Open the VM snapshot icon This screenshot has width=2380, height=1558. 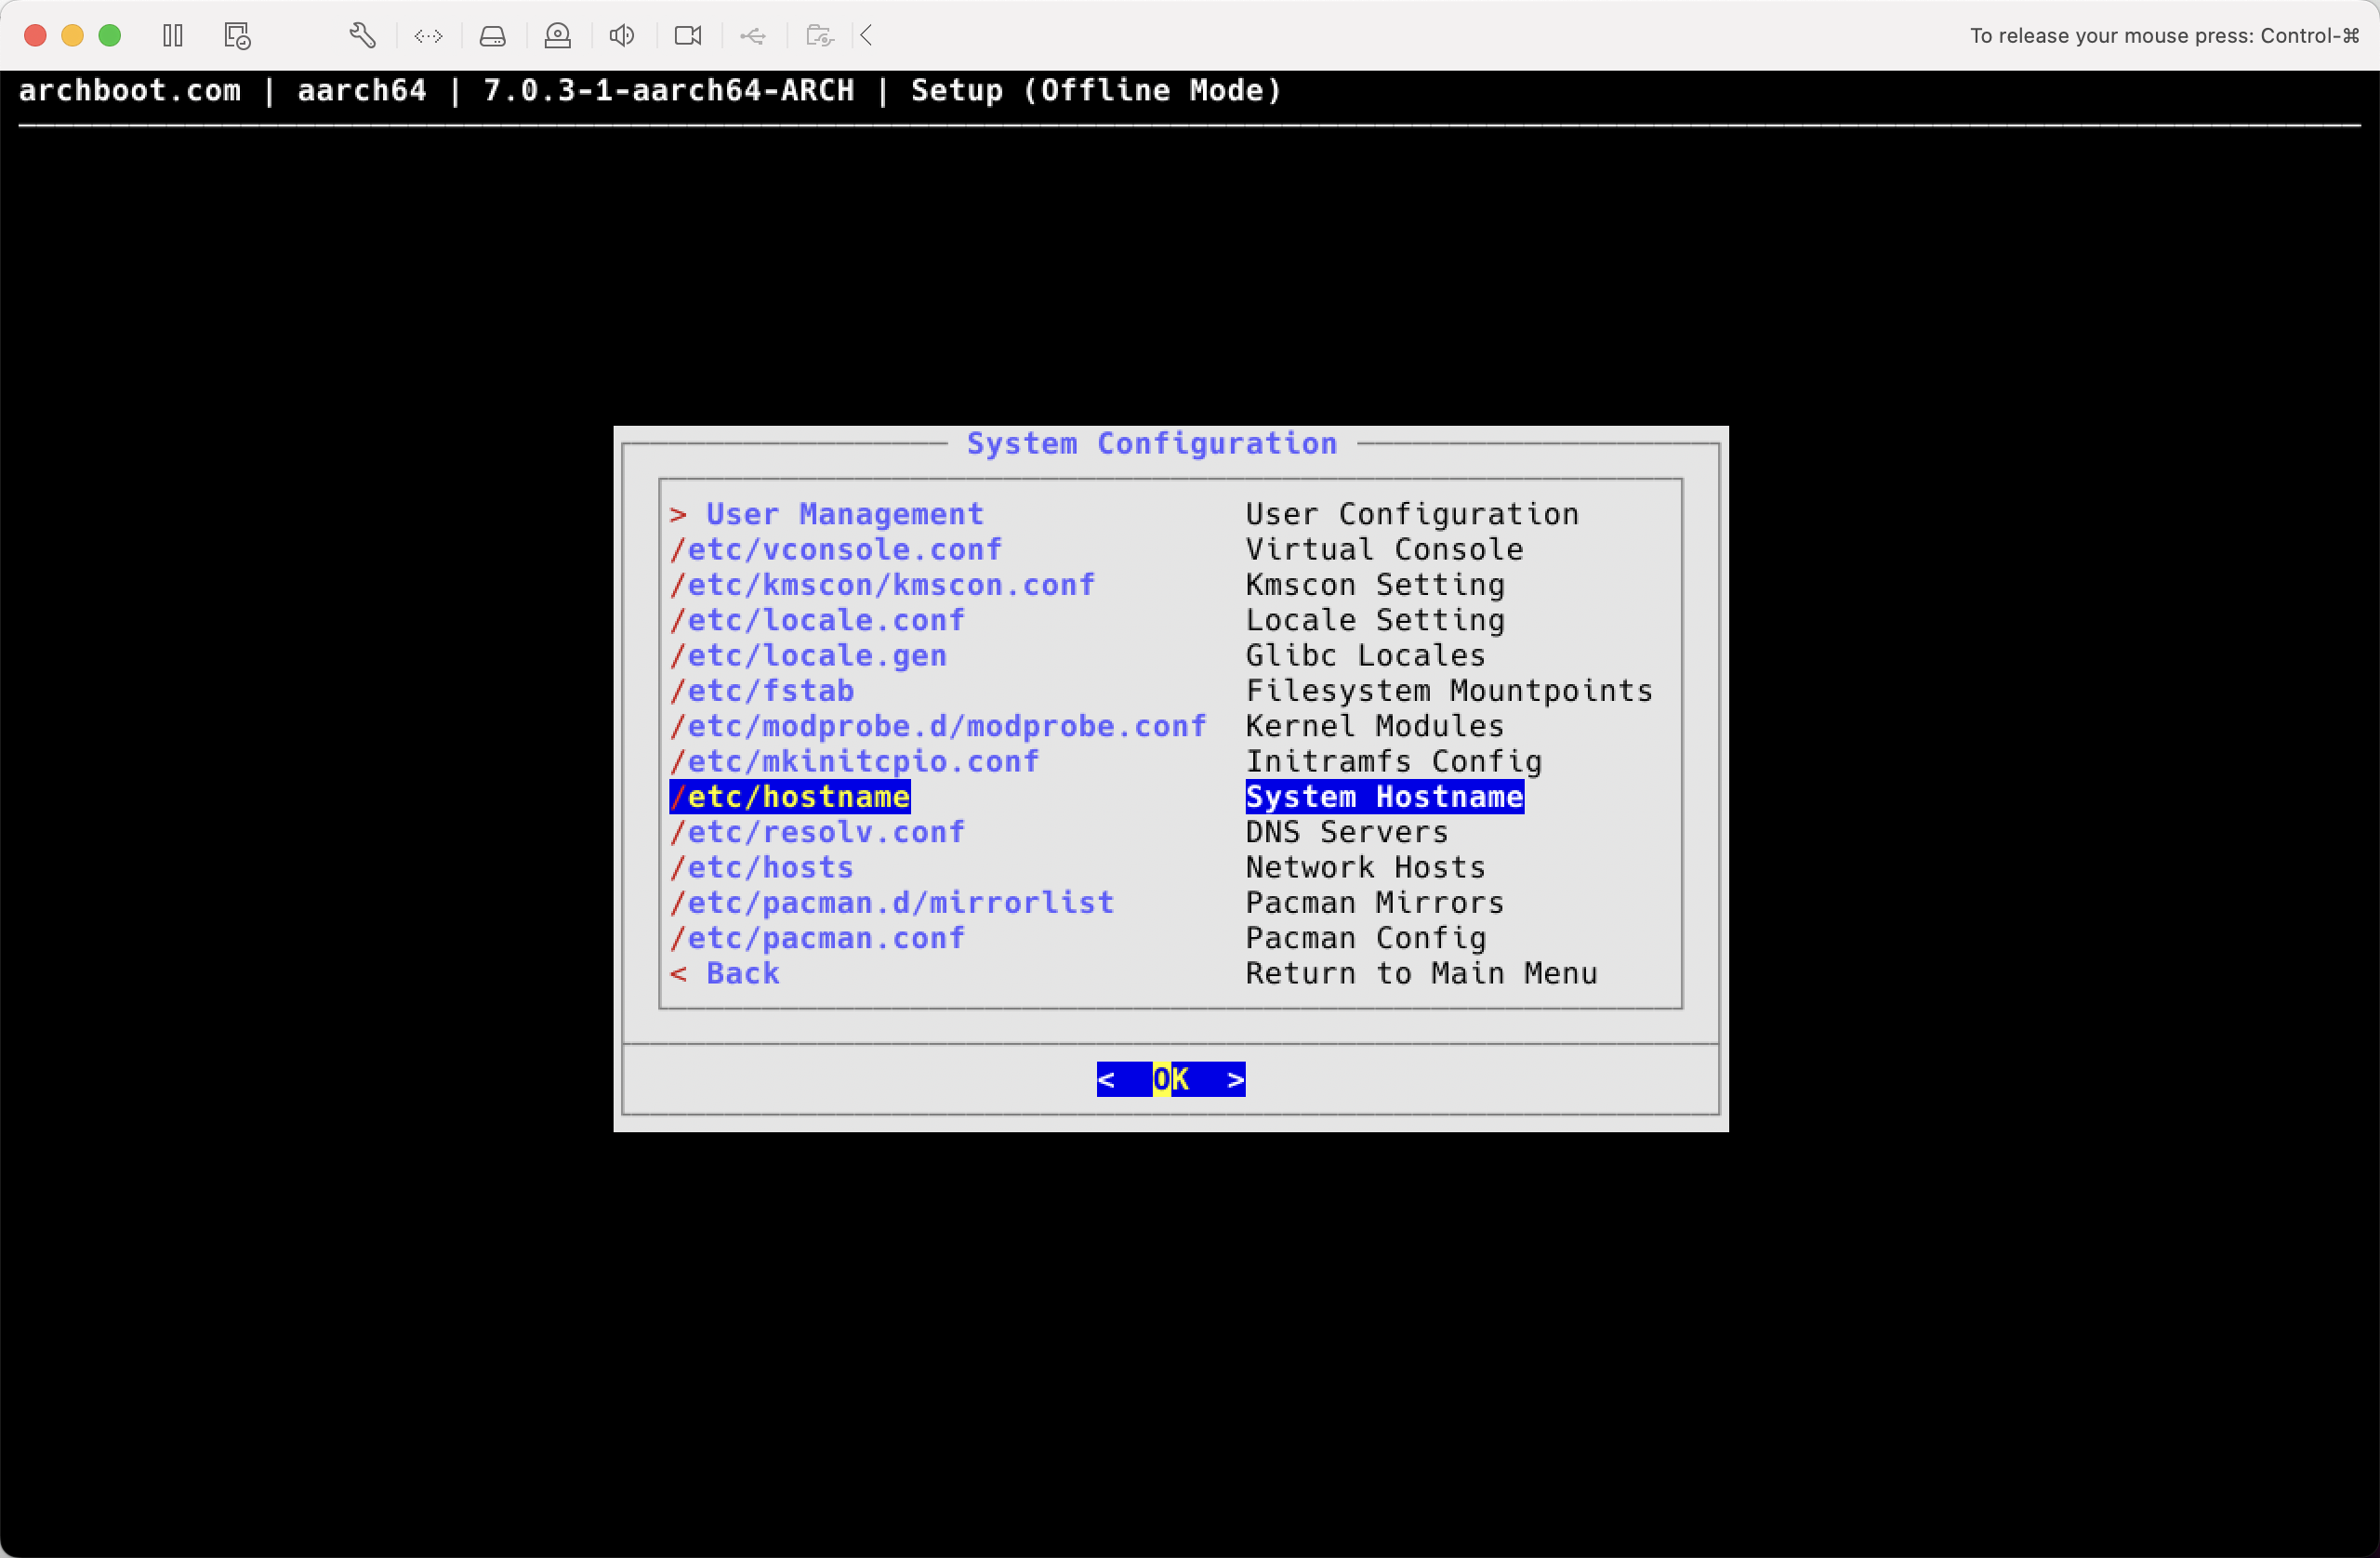pyautogui.click(x=237, y=36)
